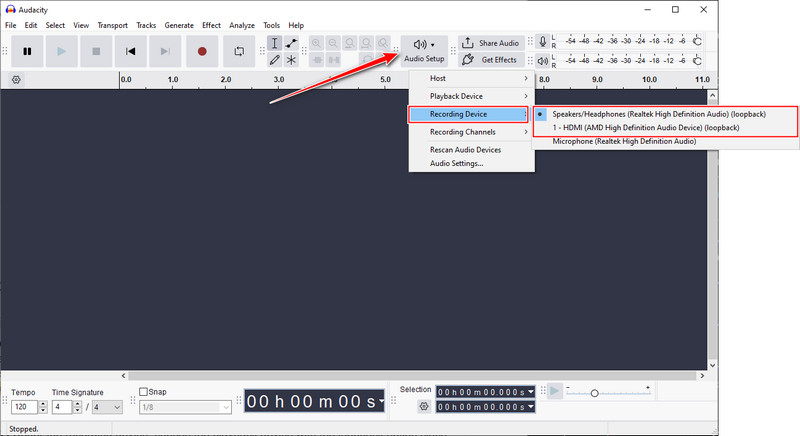The height and width of the screenshot is (436, 800).
Task: Open the Edit menu
Action: point(31,25)
